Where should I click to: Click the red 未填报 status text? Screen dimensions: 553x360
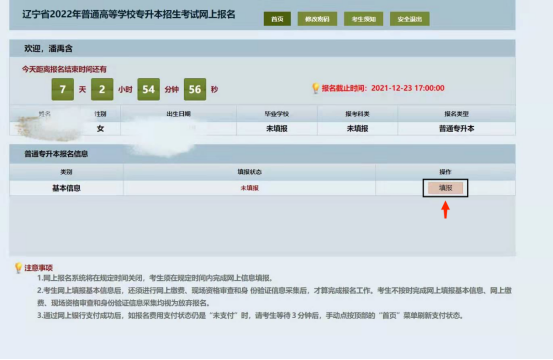250,188
